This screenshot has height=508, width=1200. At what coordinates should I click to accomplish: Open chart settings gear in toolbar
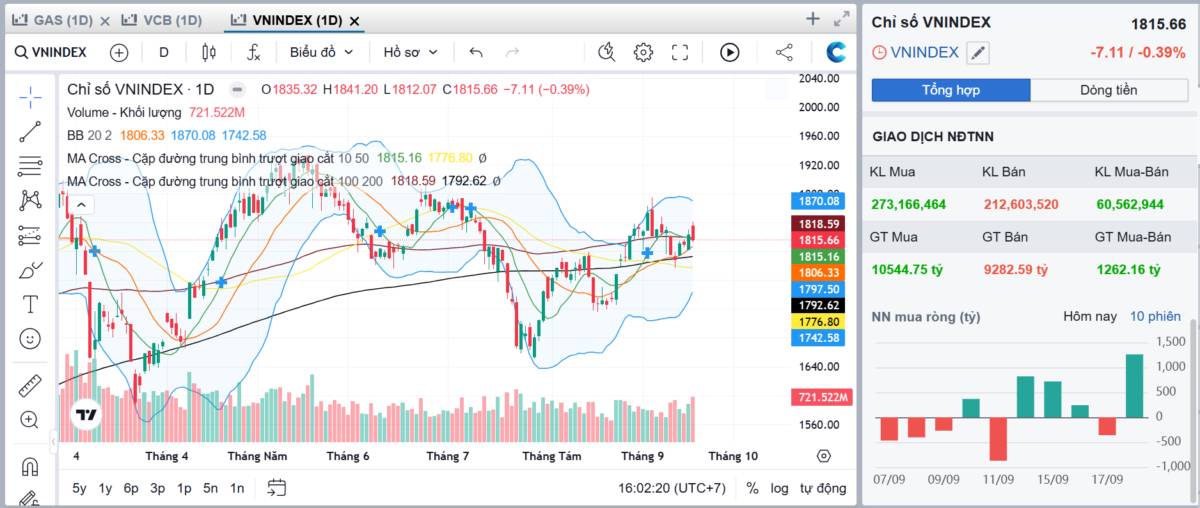point(643,52)
